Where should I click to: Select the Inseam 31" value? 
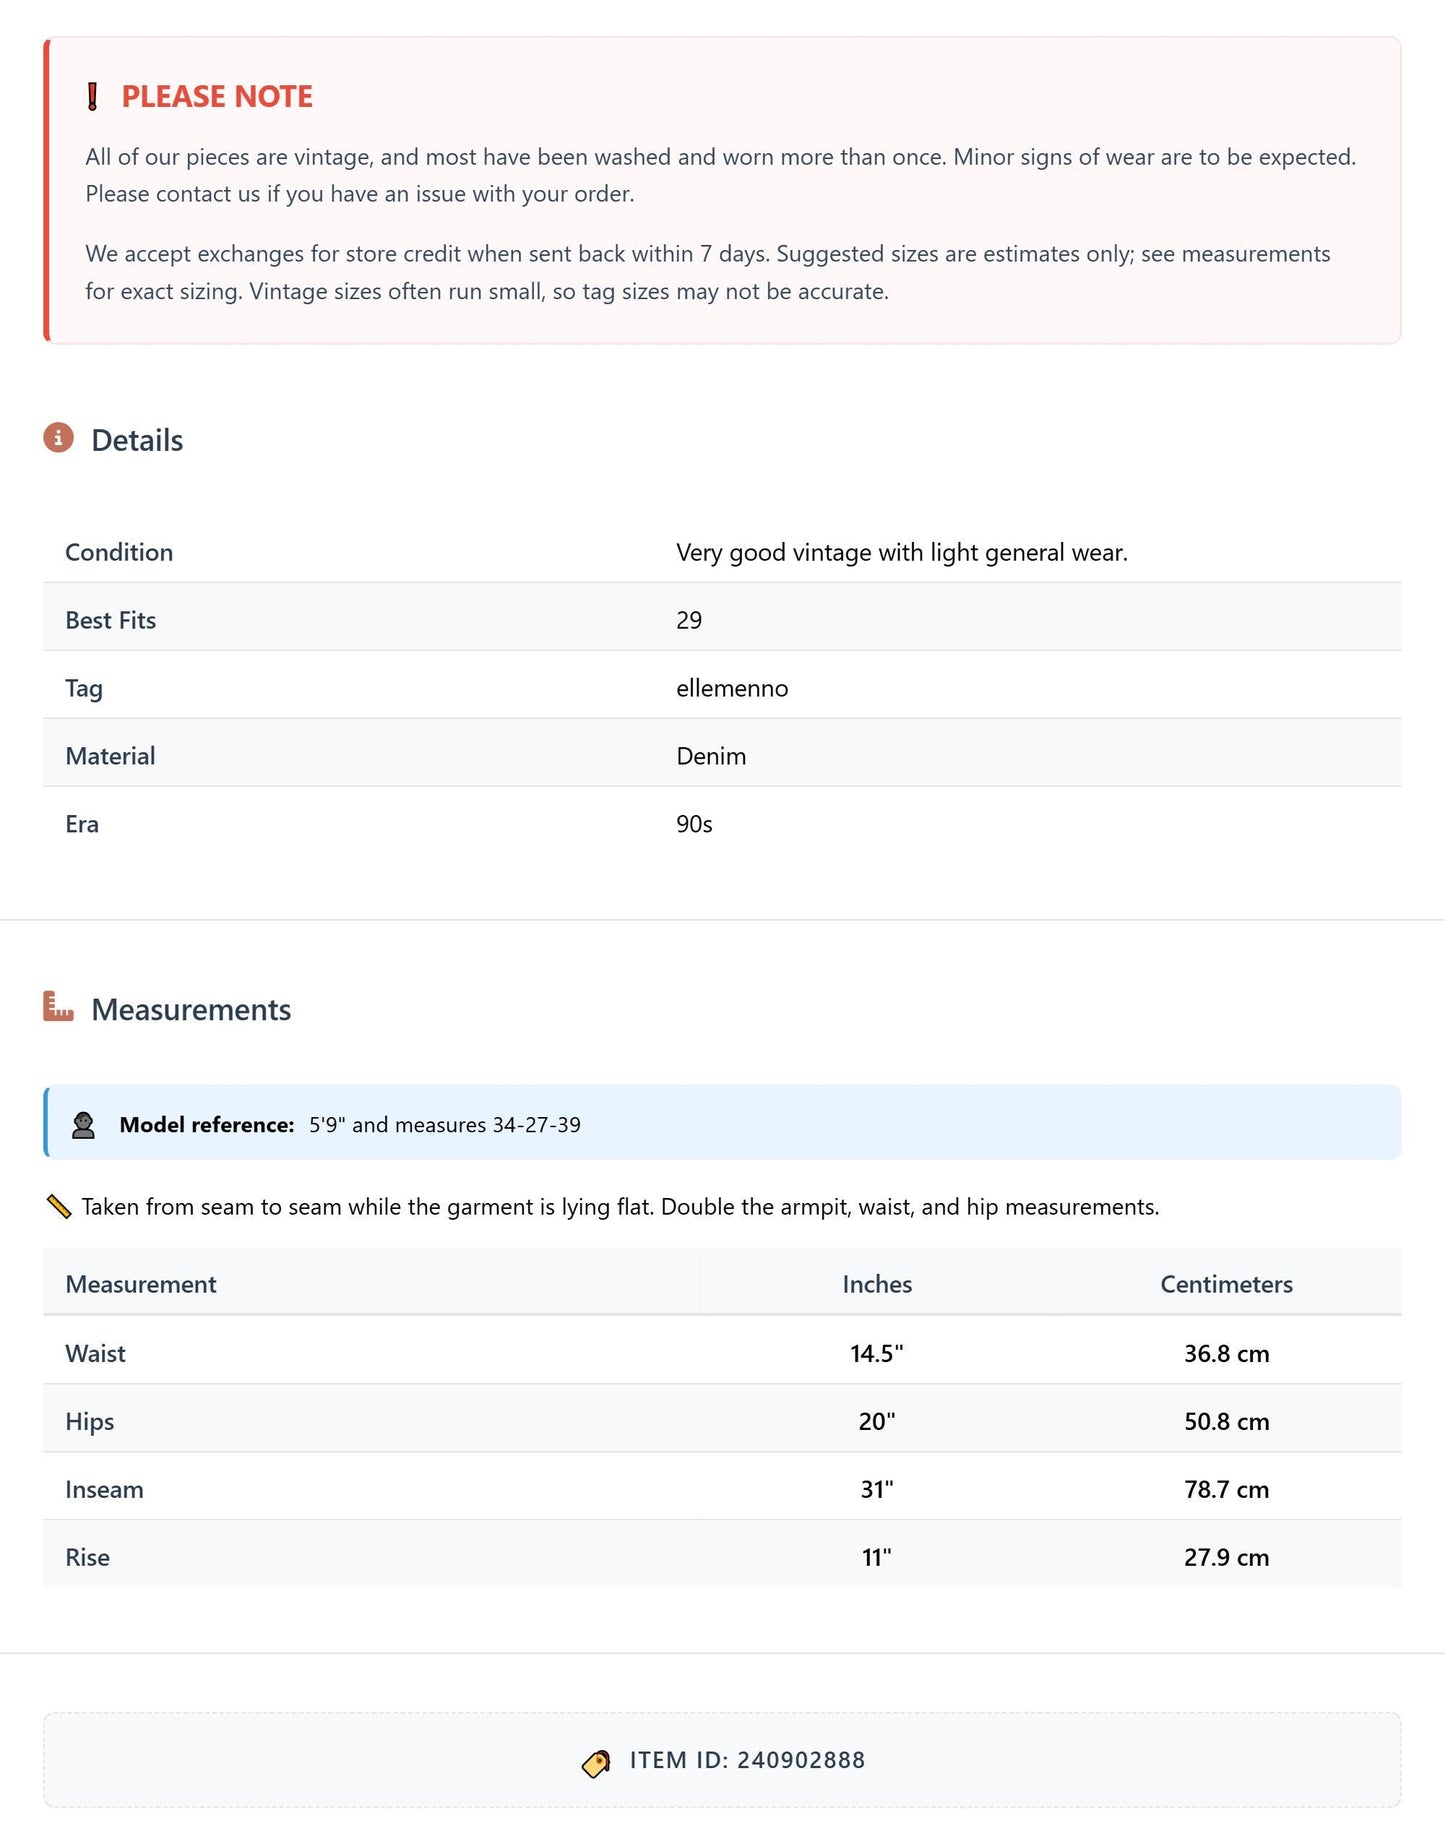pyautogui.click(x=877, y=1489)
